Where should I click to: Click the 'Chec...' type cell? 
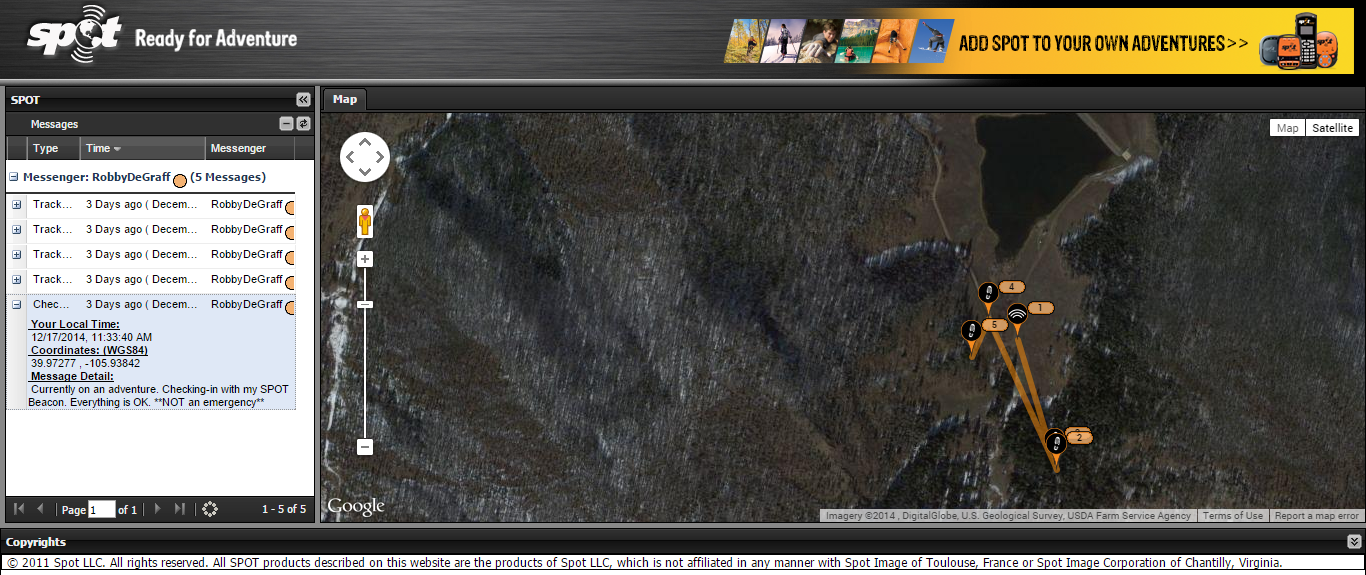(52, 304)
